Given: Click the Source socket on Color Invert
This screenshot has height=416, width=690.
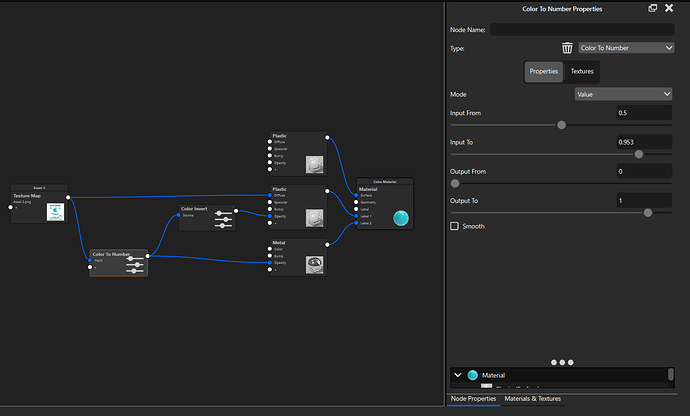Looking at the screenshot, I should (x=178, y=215).
